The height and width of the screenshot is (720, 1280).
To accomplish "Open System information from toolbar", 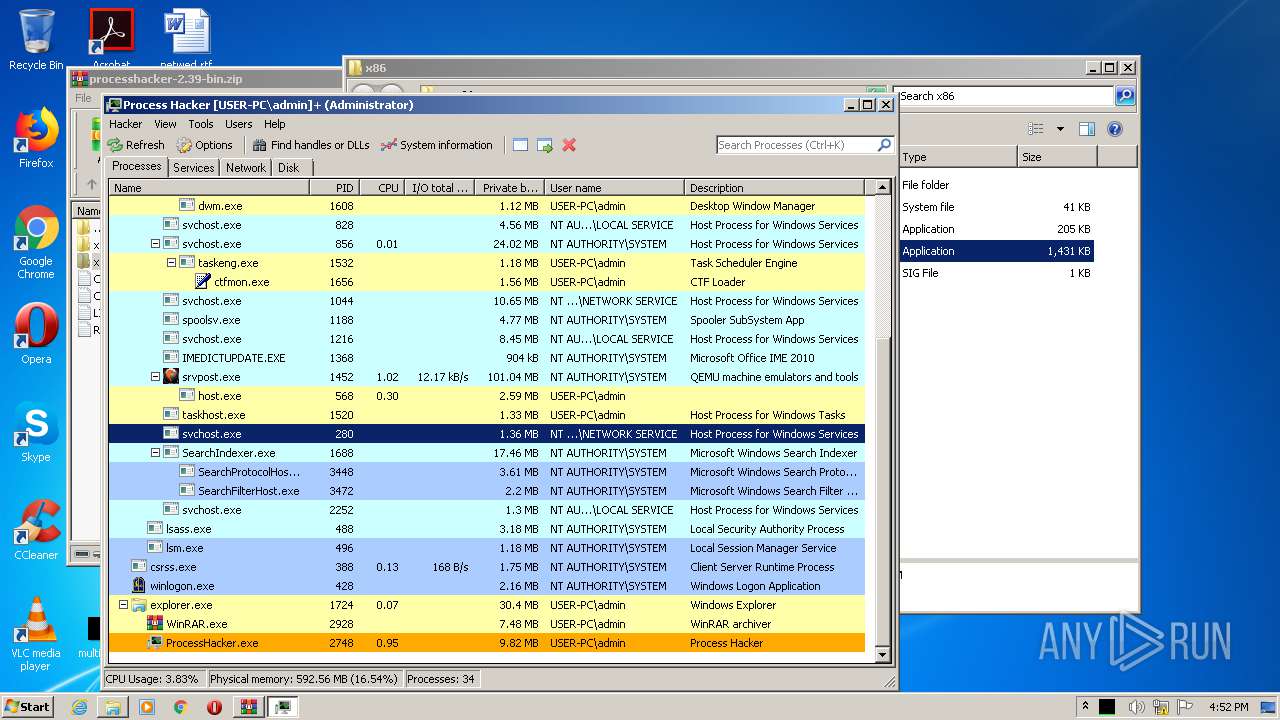I will coord(436,145).
